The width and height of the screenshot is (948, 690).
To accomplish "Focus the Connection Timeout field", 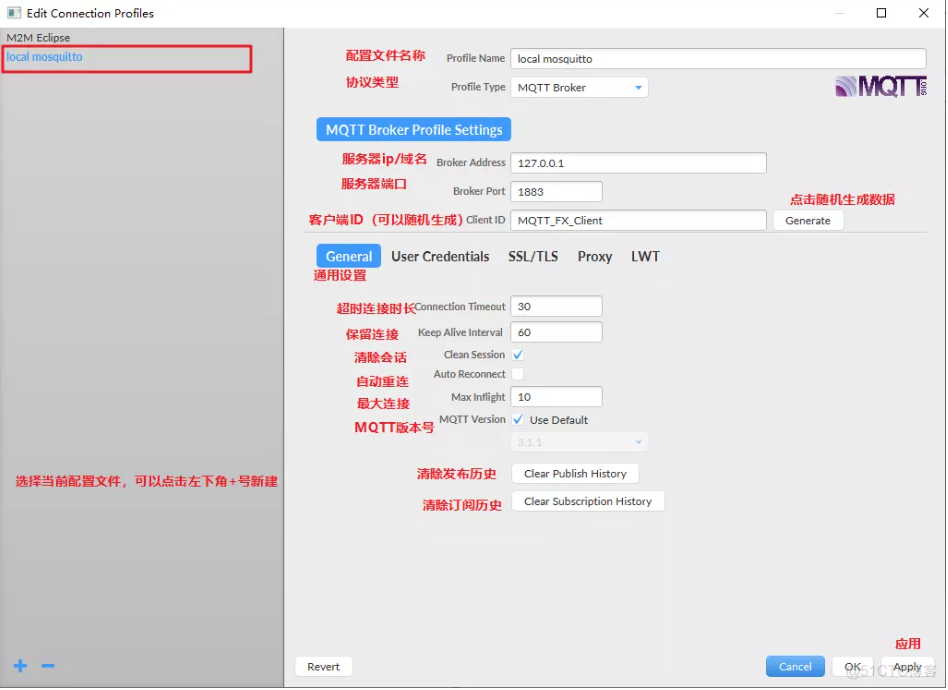I will click(556, 307).
